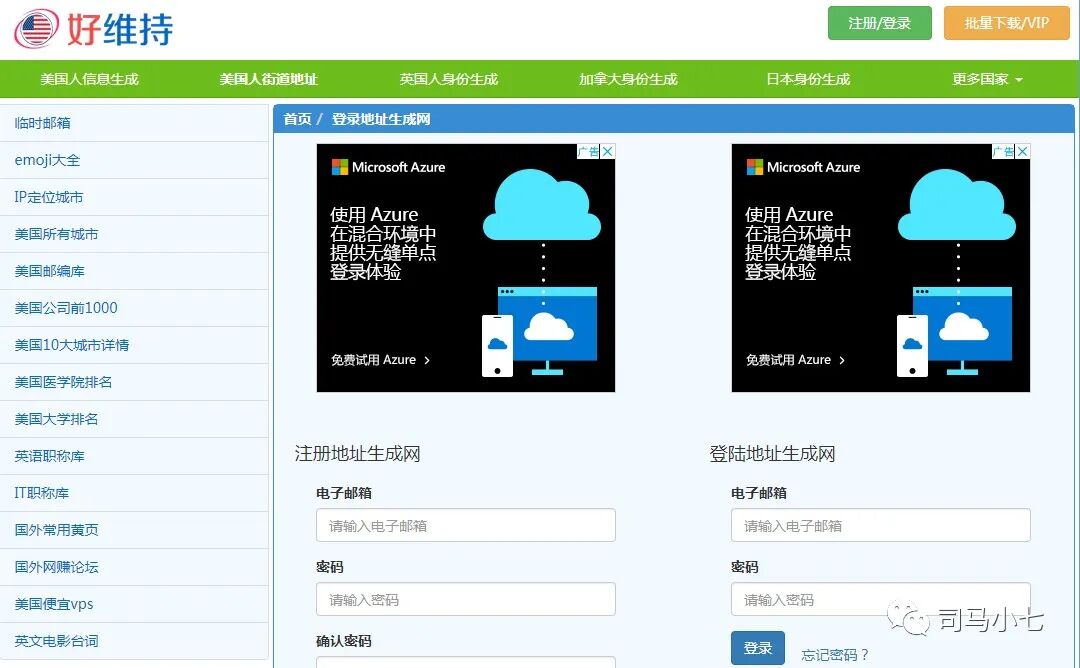Open emoji大全 in the sidebar
This screenshot has width=1080, height=668.
(134, 160)
